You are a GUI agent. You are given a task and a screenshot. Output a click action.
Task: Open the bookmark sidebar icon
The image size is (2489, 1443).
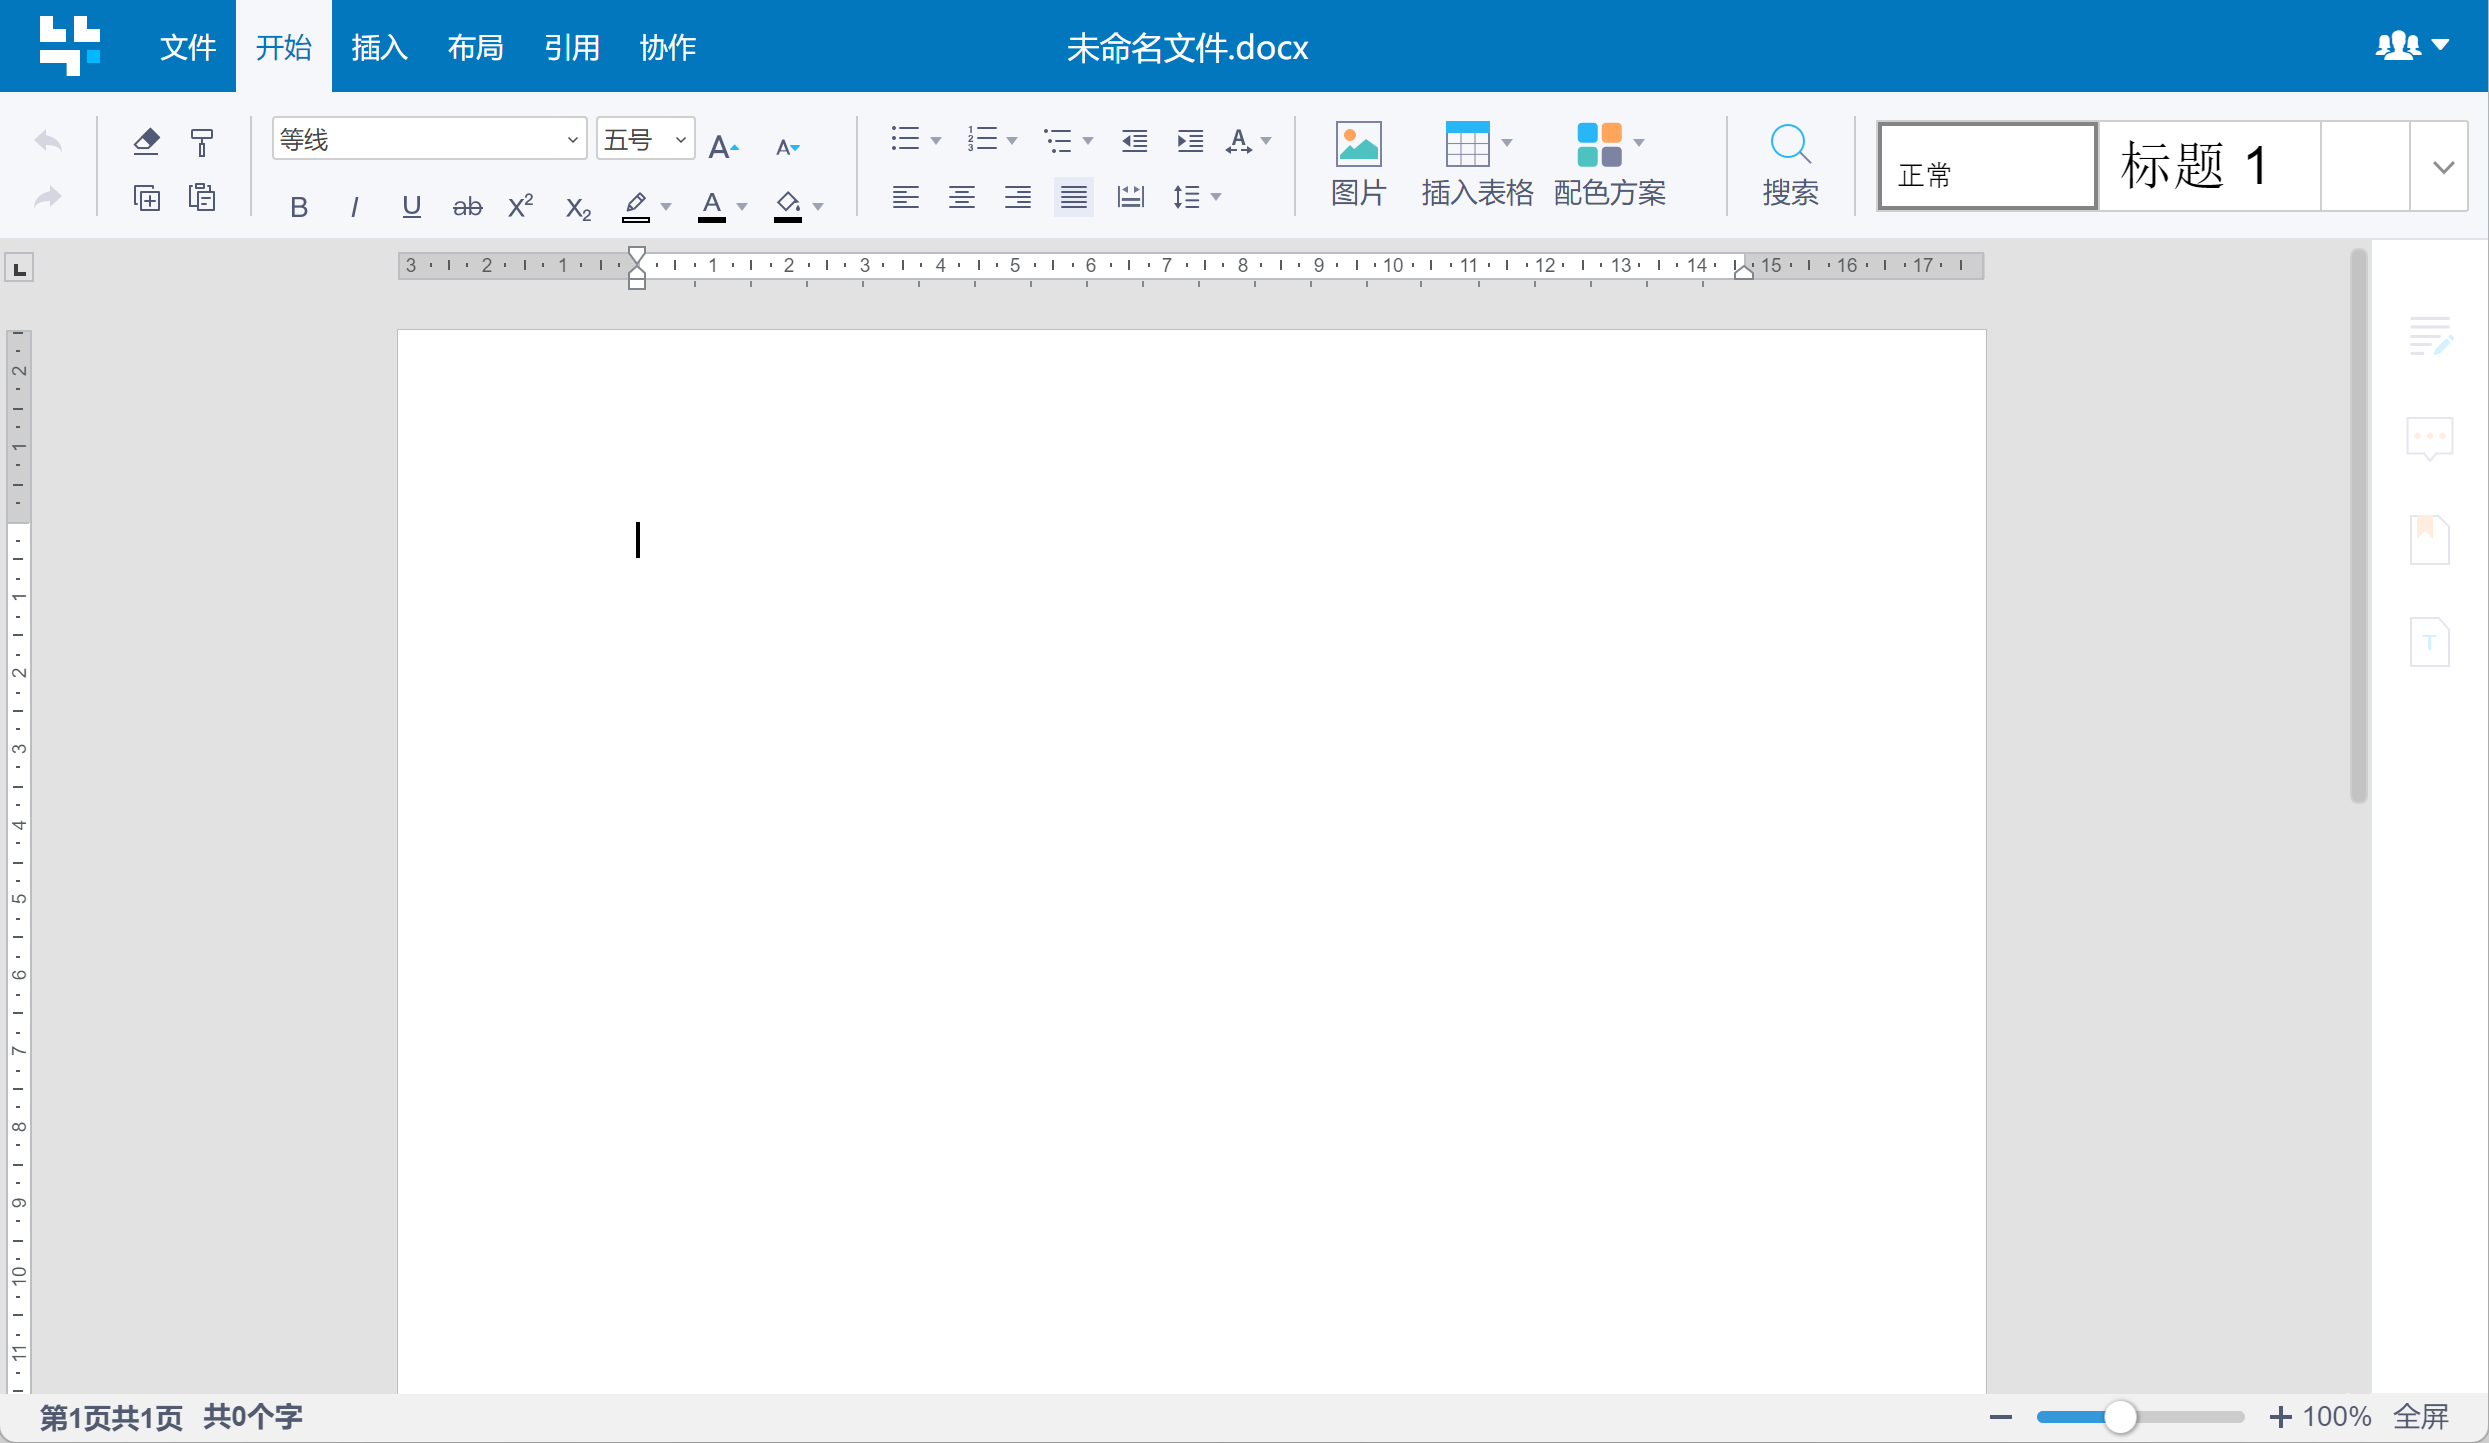tap(2430, 540)
